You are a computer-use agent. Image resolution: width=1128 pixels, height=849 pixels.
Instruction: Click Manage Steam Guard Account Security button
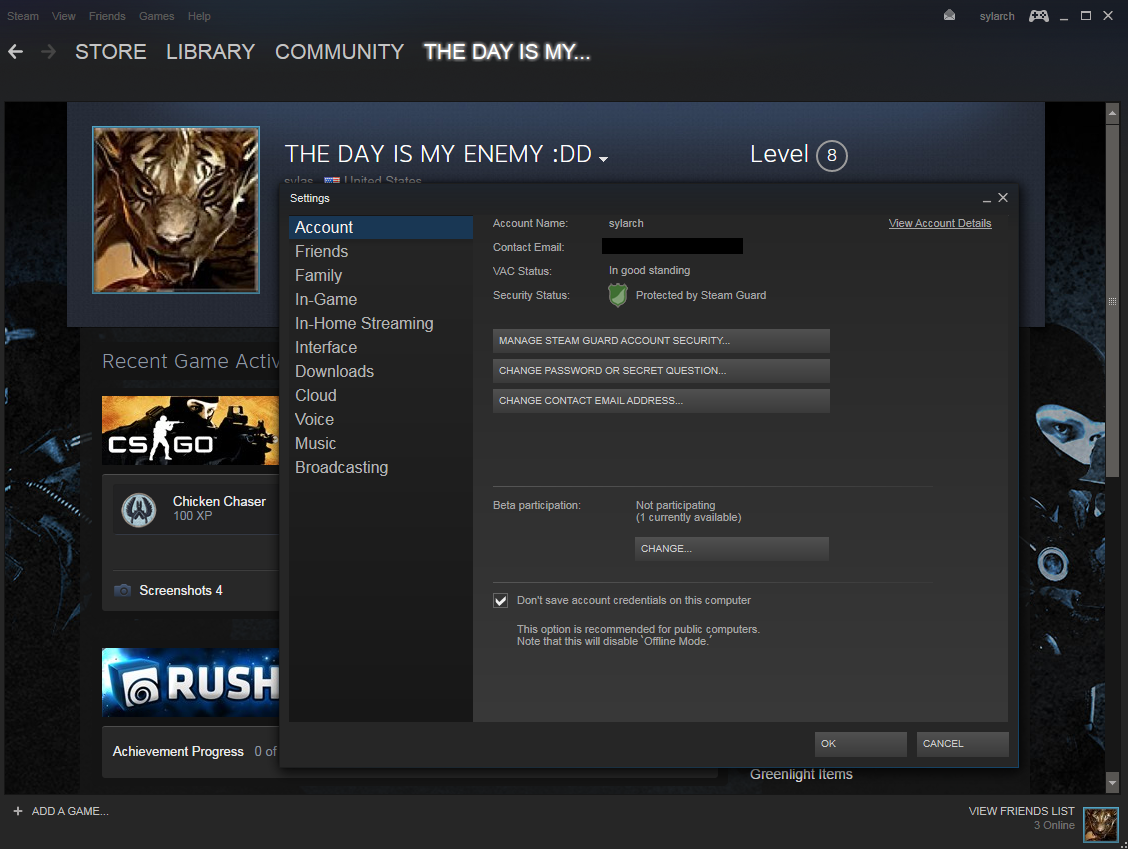coord(661,341)
